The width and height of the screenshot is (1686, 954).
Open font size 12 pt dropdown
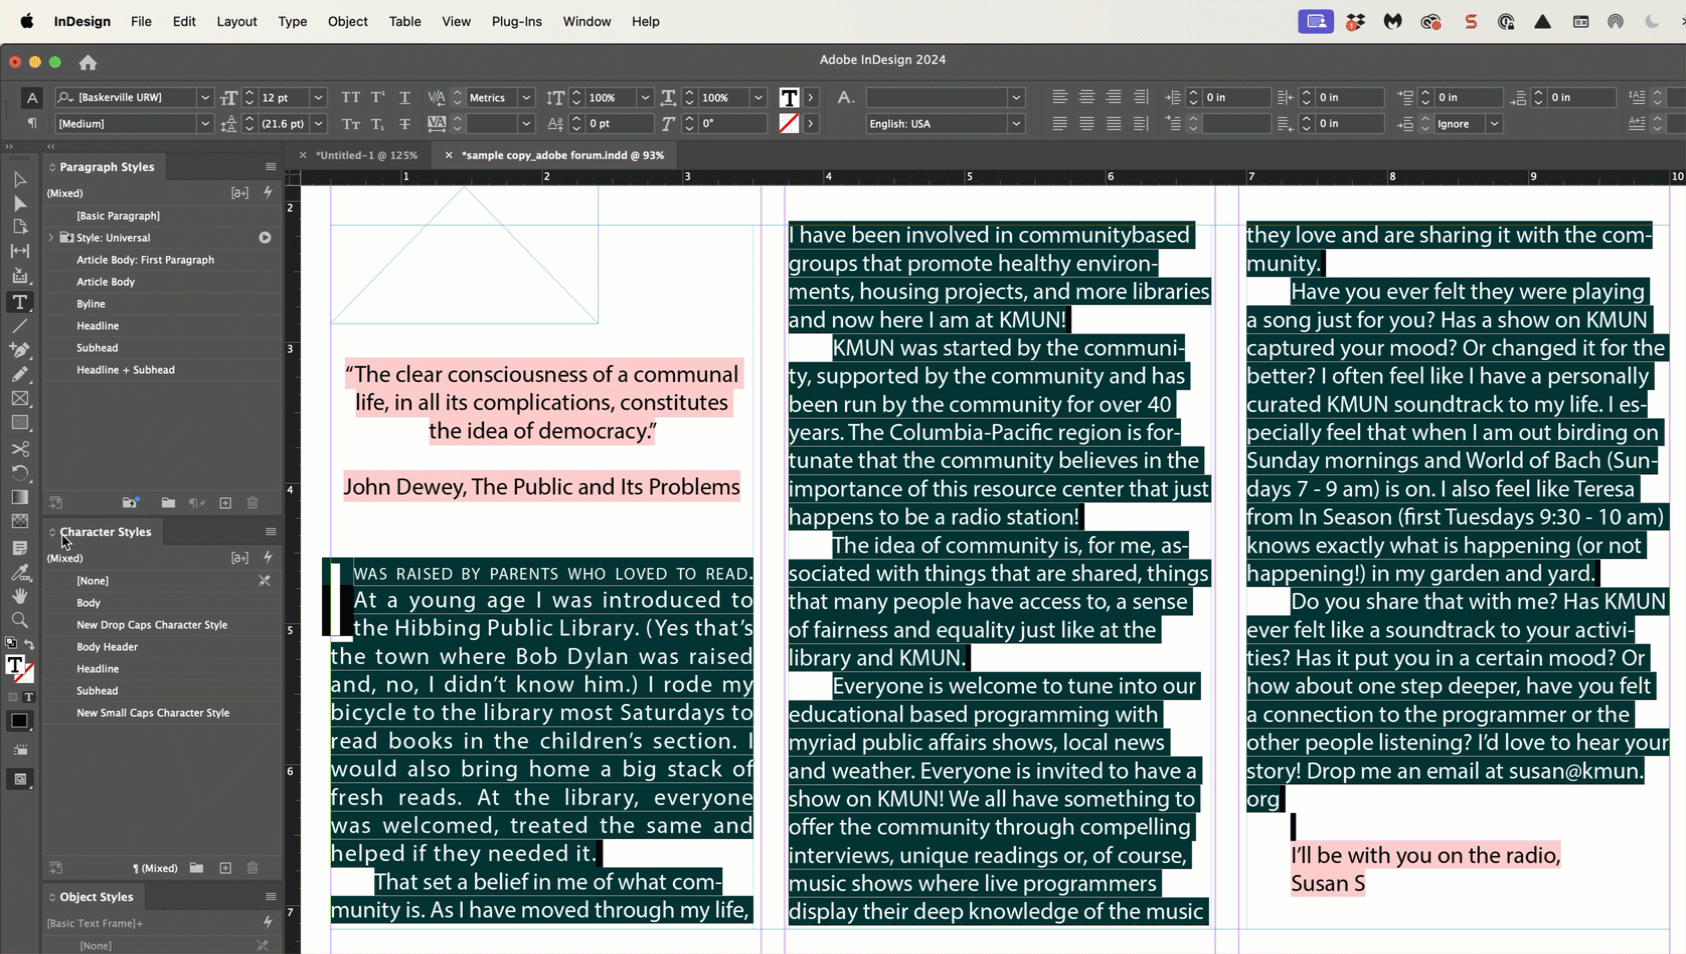(318, 98)
